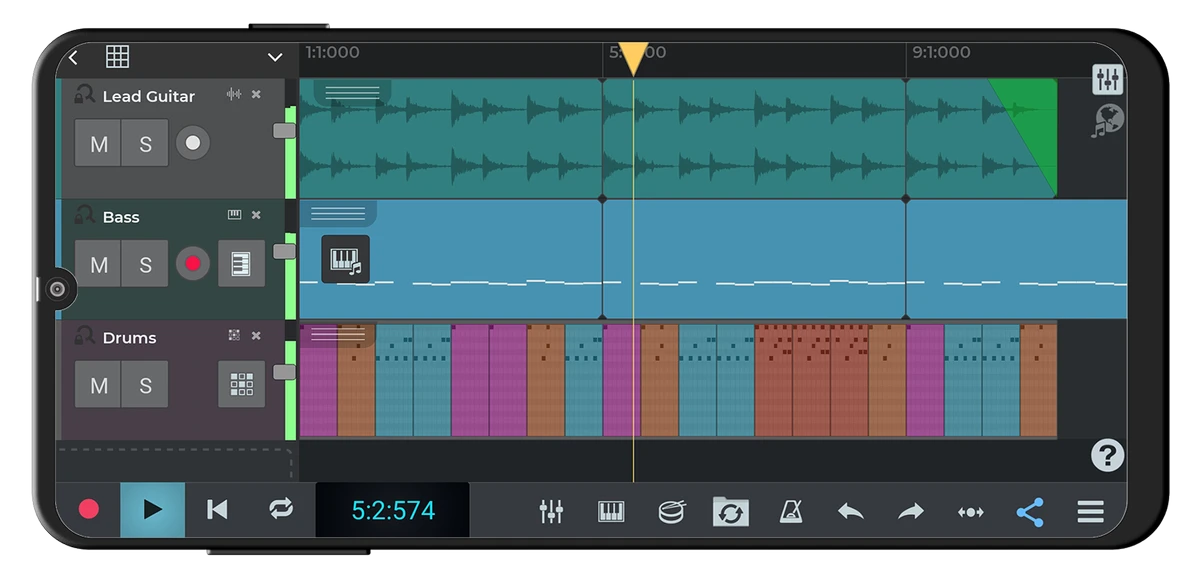Open the Drums pad grid editor
Image resolution: width=1200 pixels, height=578 pixels.
click(241, 384)
